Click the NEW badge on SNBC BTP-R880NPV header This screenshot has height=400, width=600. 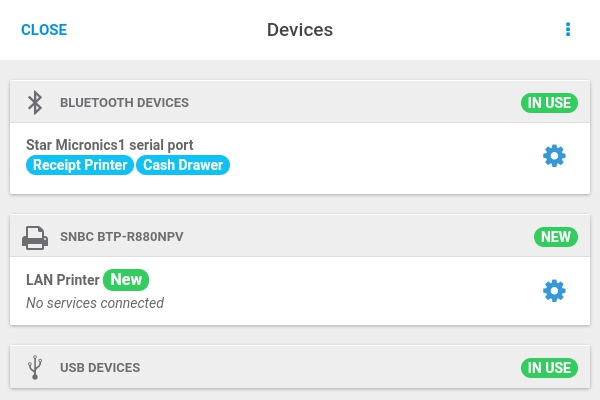[x=556, y=237]
